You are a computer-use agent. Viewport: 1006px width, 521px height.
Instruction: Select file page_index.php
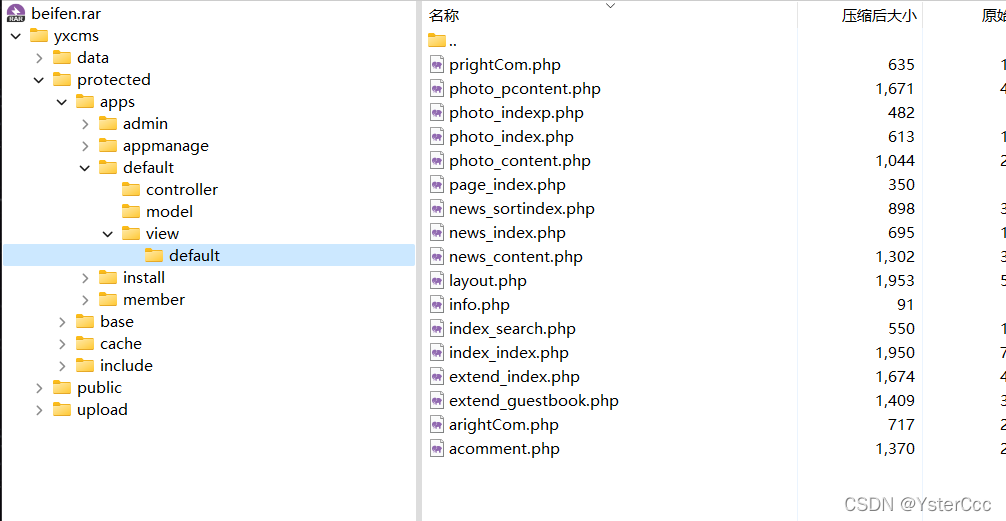pyautogui.click(x=507, y=185)
